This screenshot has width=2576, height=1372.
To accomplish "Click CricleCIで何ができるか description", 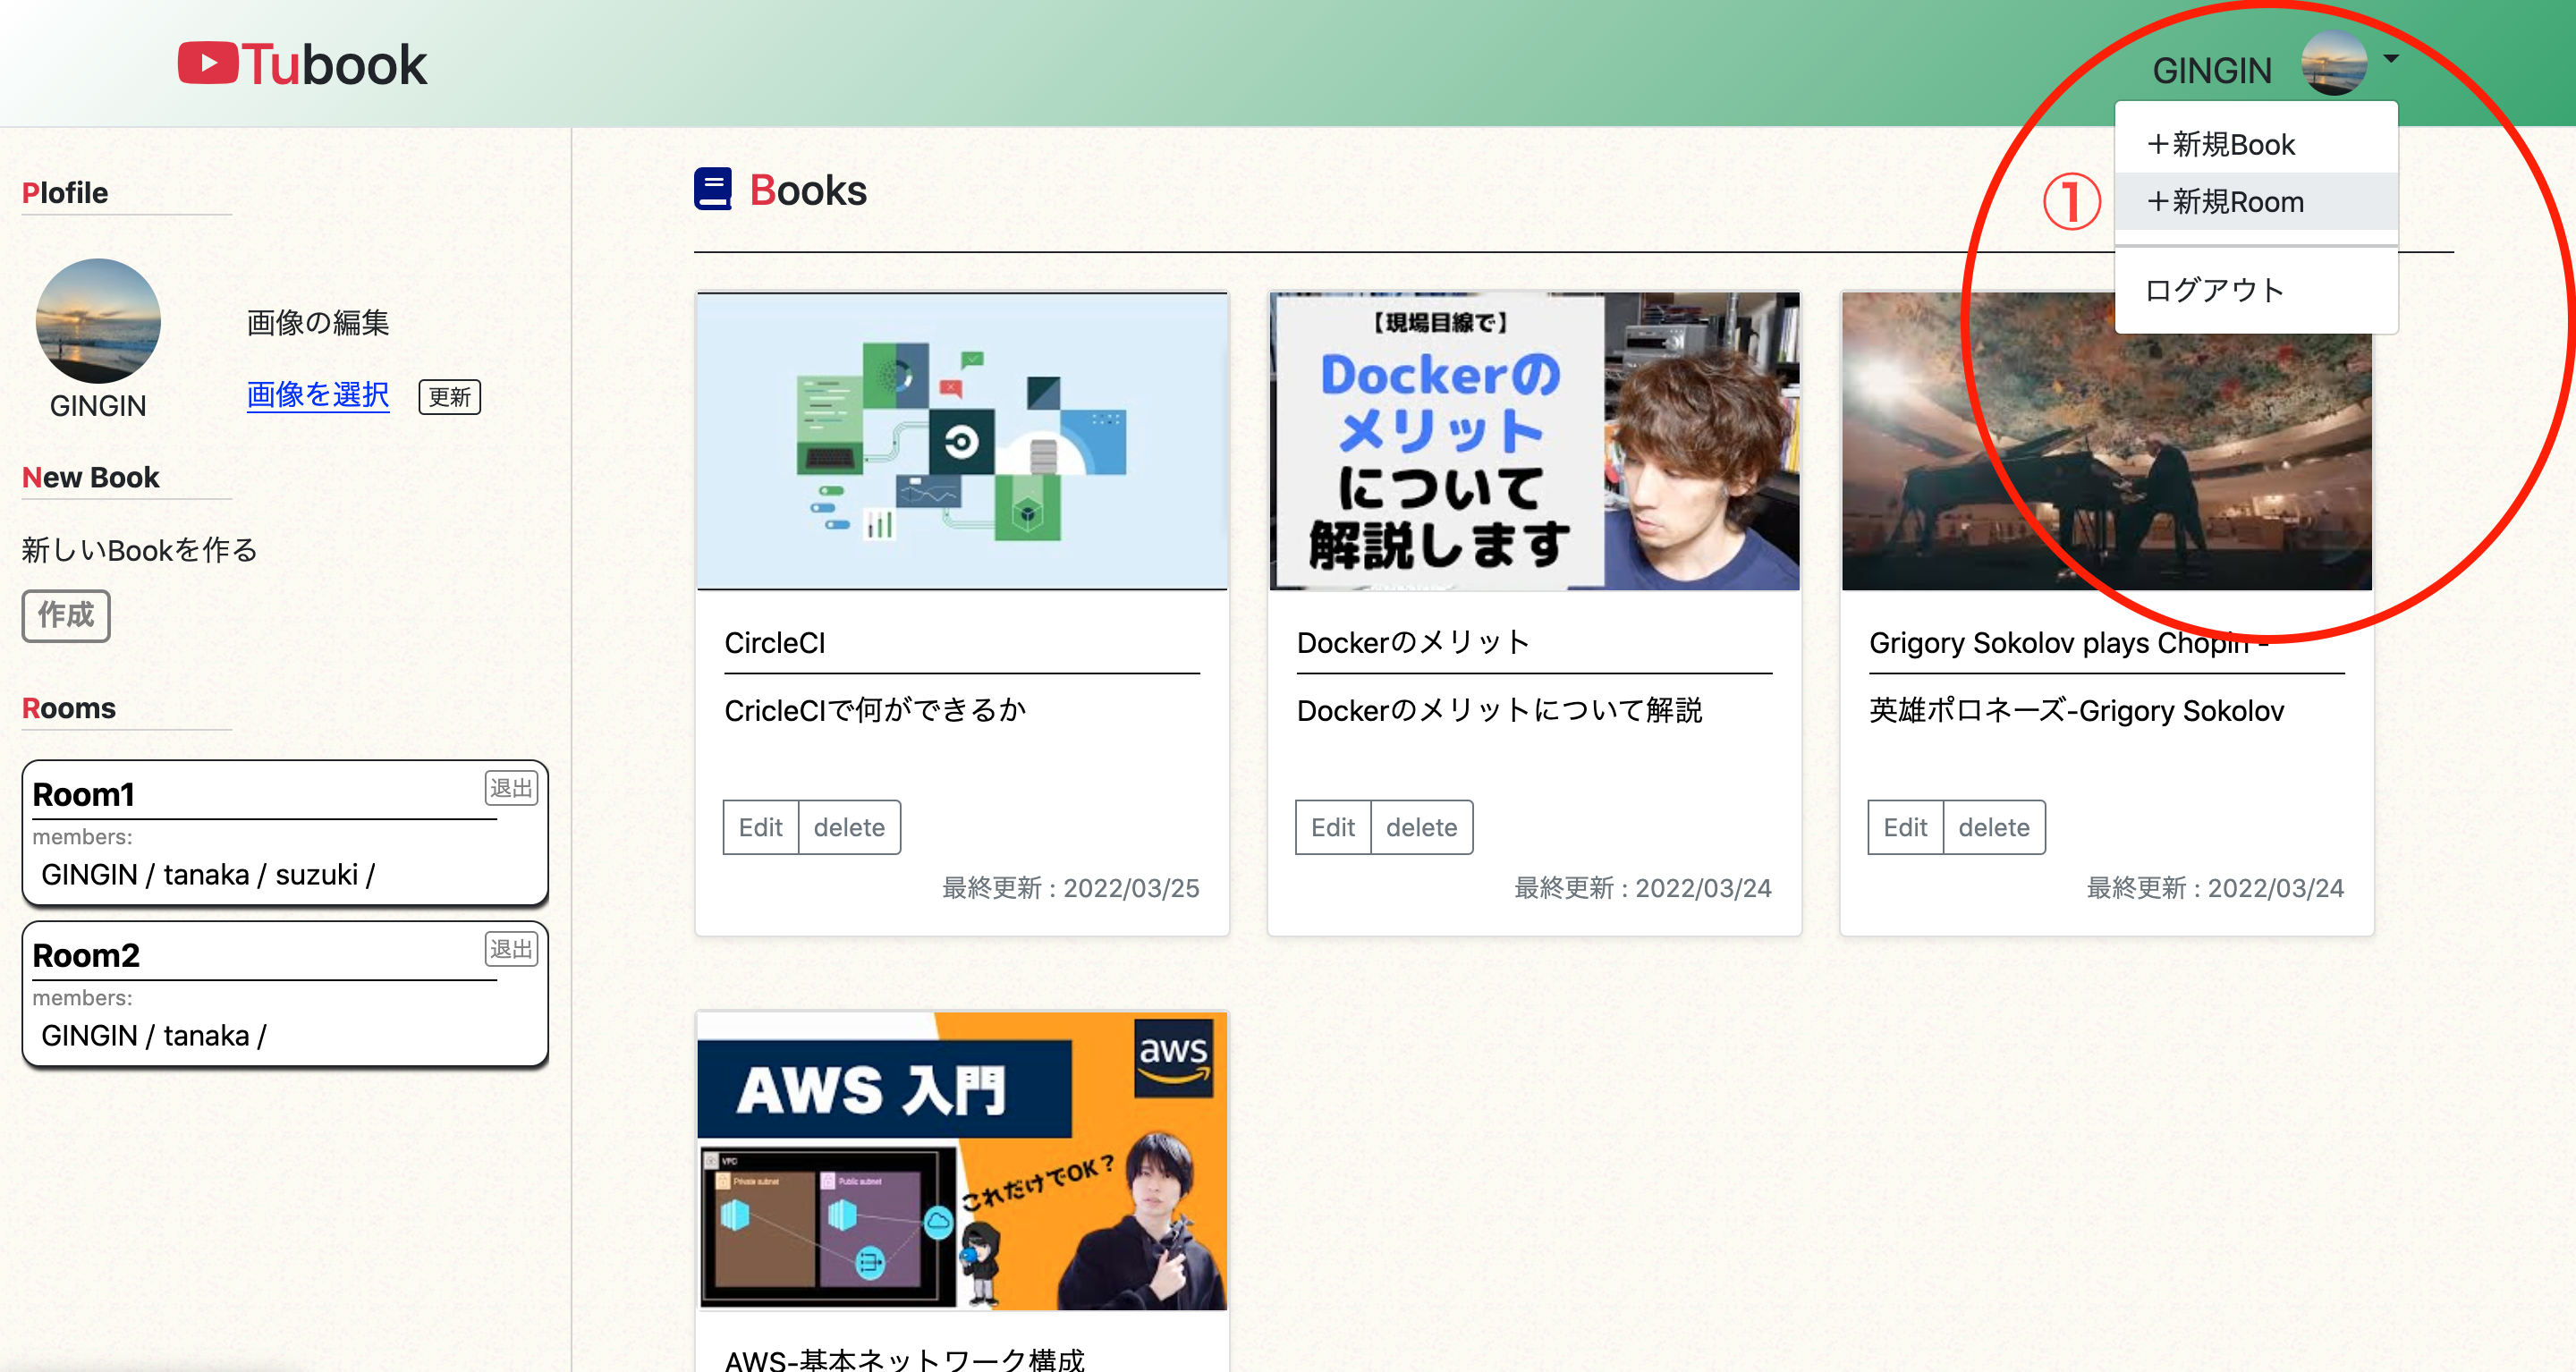I will pos(875,710).
